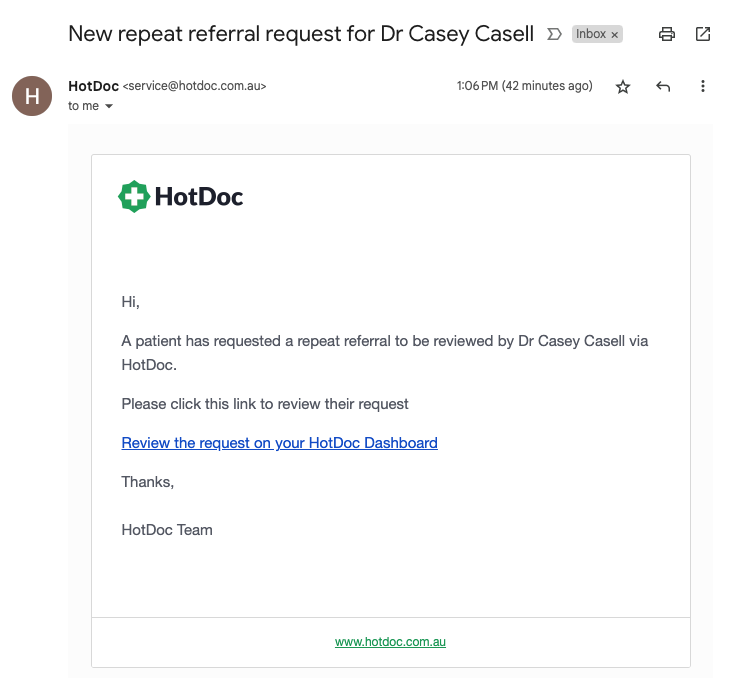This screenshot has width=734, height=678.
Task: Click the 'HotDoc Team' signature text
Action: point(167,530)
